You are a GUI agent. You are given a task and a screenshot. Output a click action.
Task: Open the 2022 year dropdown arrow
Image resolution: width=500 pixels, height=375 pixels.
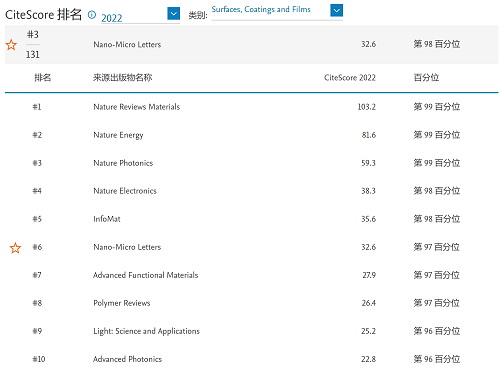(173, 14)
